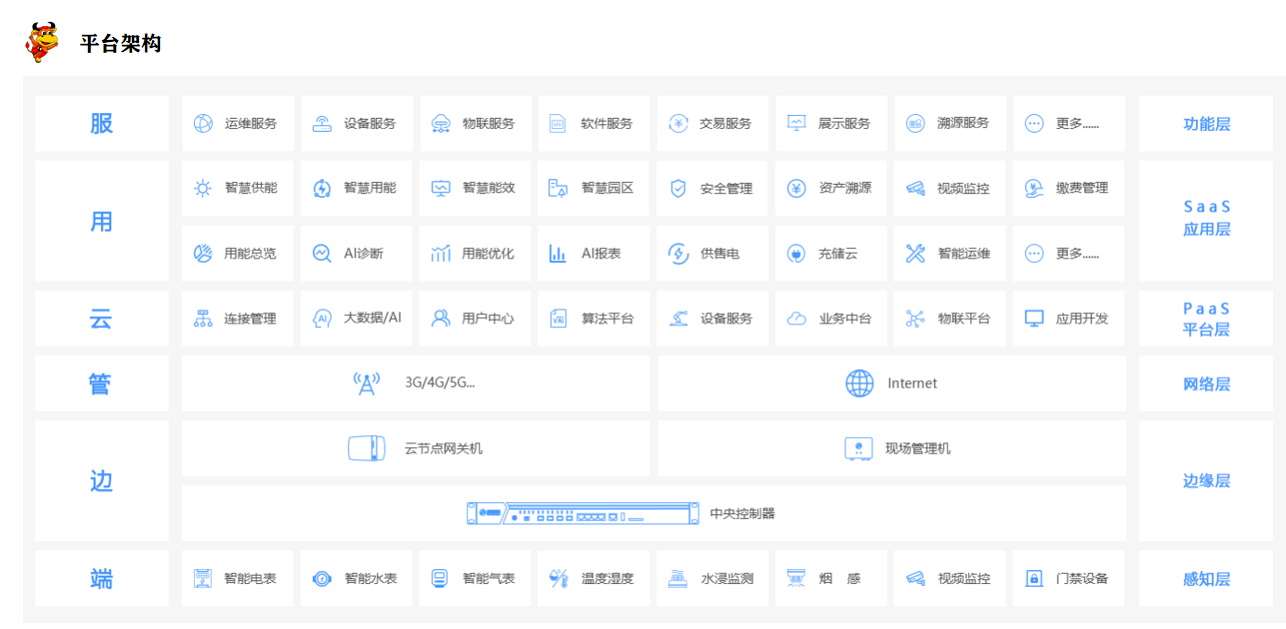The image size is (1286, 629).
Task: Click the 云节点网关机 device icon
Action: coord(366,448)
